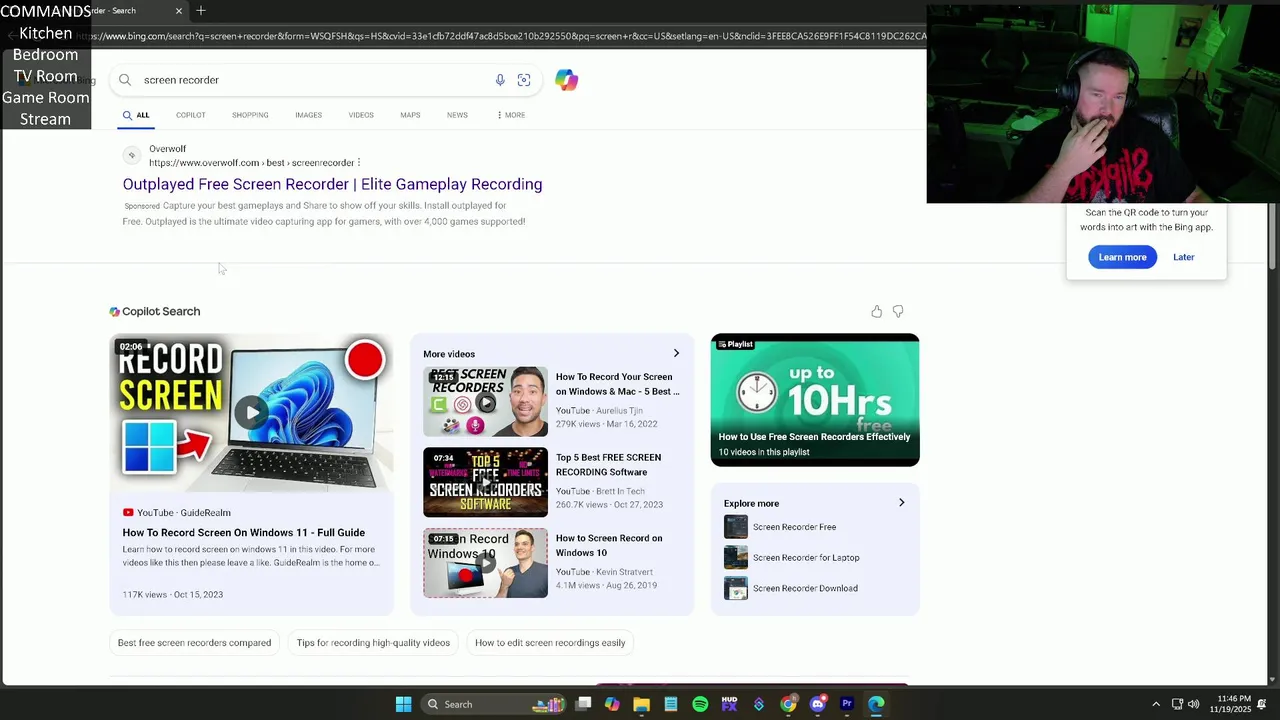Open Discord from the taskbar
Screen dimensions: 1280x720
(818, 704)
